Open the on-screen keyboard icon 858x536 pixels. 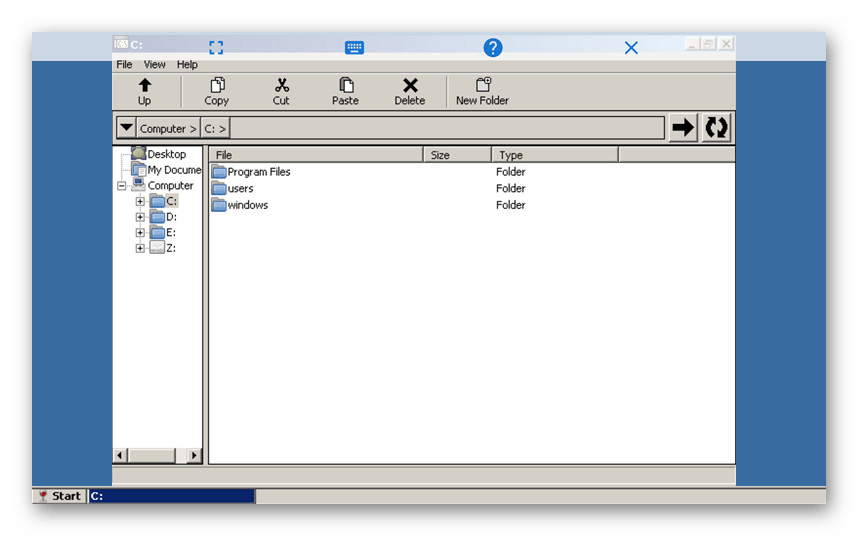point(354,47)
